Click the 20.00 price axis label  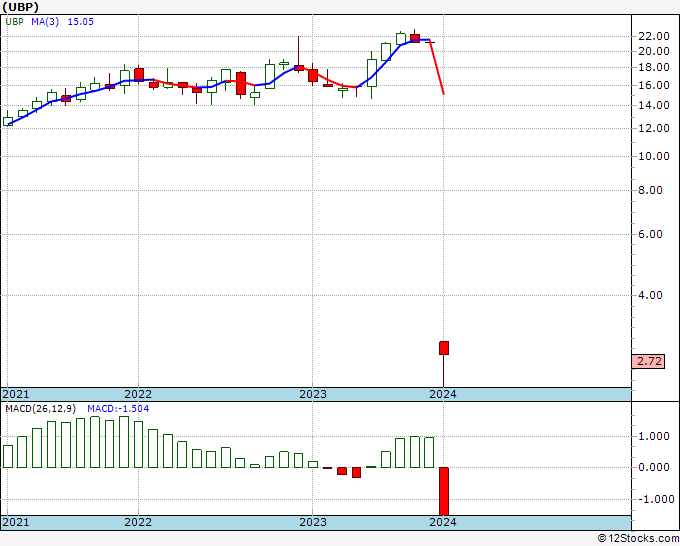coord(654,51)
